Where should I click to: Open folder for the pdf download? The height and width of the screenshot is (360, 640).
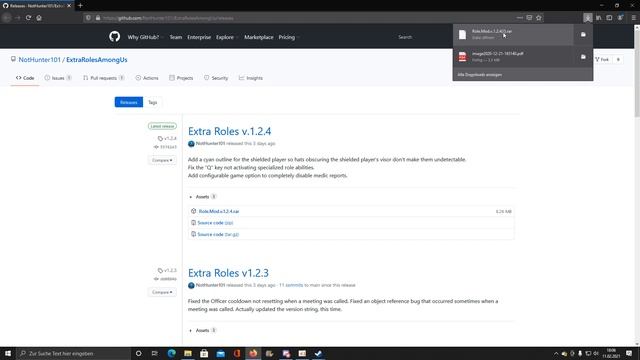pos(583,57)
